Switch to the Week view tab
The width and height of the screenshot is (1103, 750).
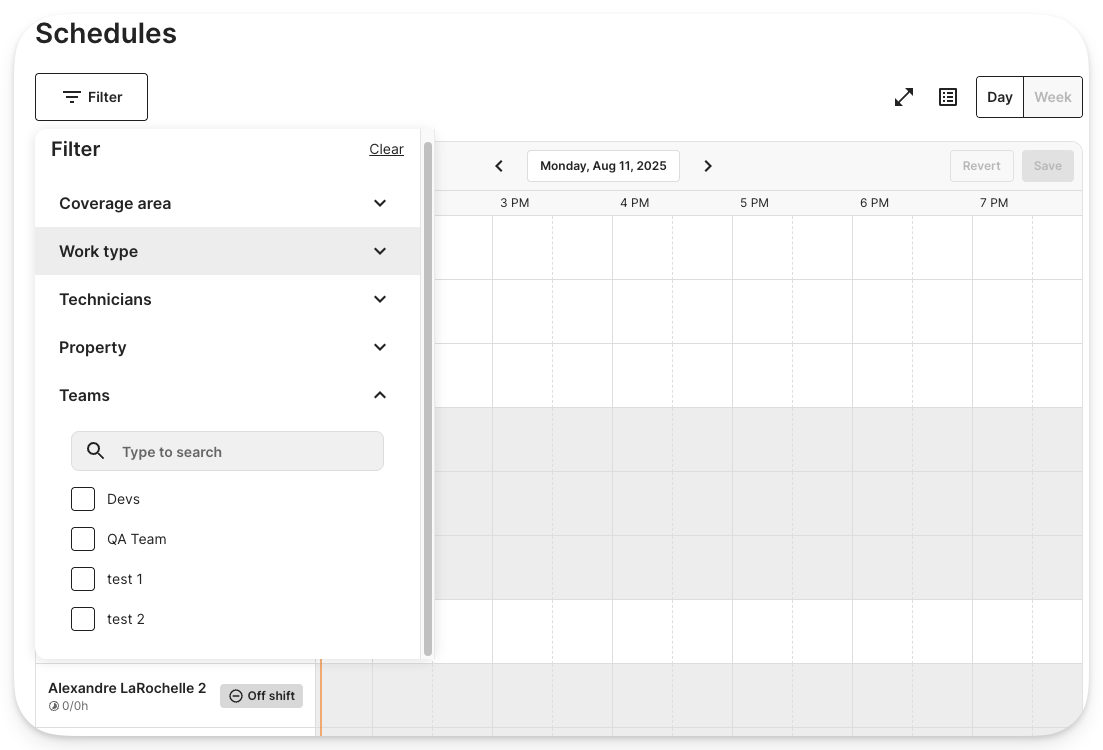[x=1052, y=96]
